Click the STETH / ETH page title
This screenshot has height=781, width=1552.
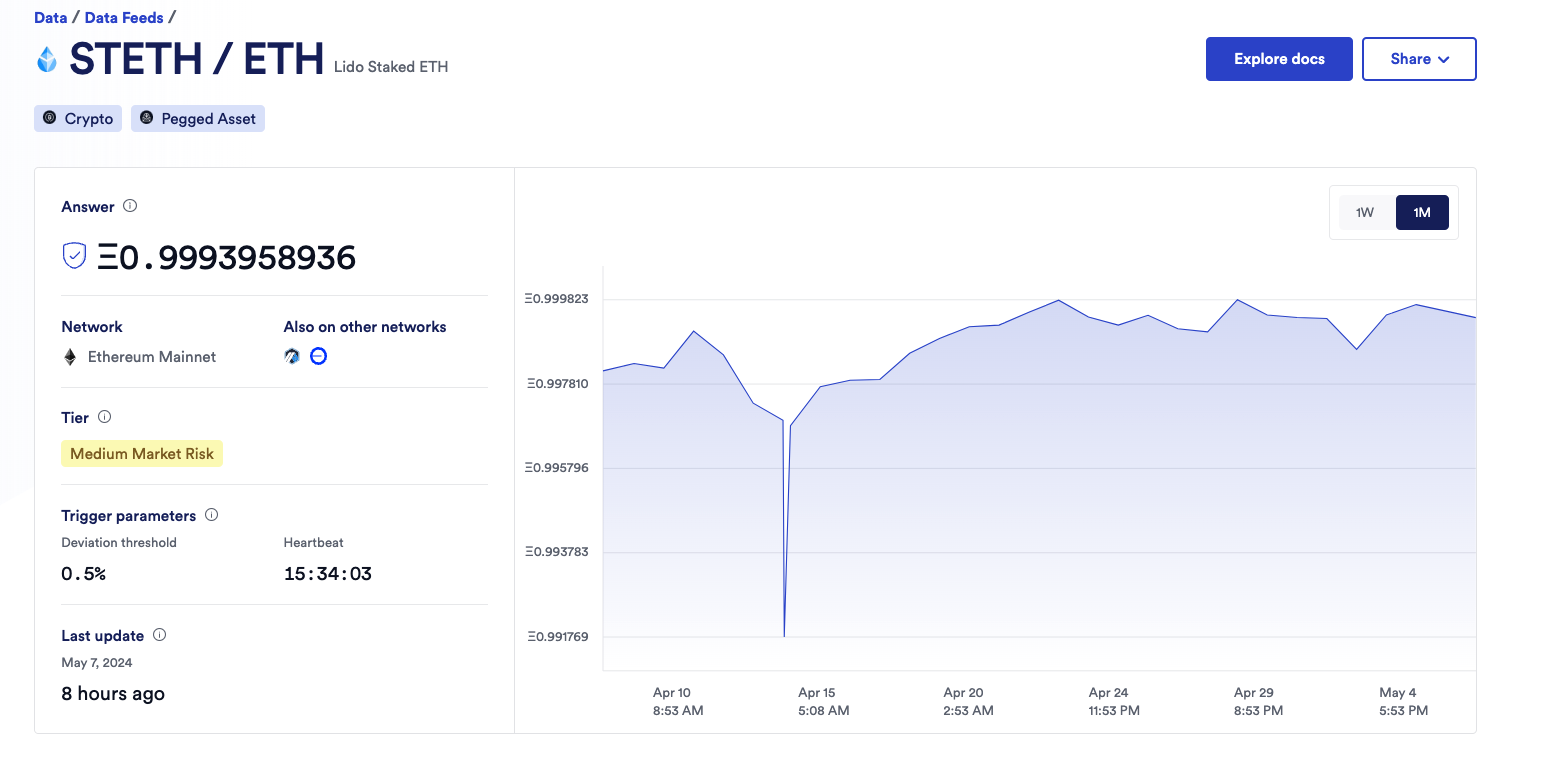click(x=197, y=60)
